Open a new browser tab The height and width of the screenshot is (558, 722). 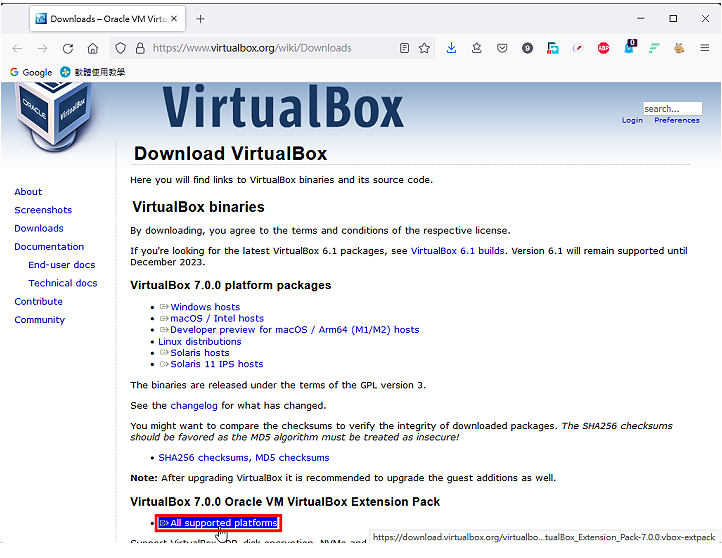point(200,19)
